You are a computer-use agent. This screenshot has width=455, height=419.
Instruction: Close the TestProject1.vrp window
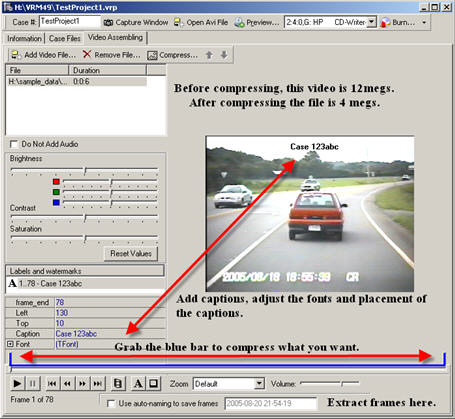pos(447,7)
